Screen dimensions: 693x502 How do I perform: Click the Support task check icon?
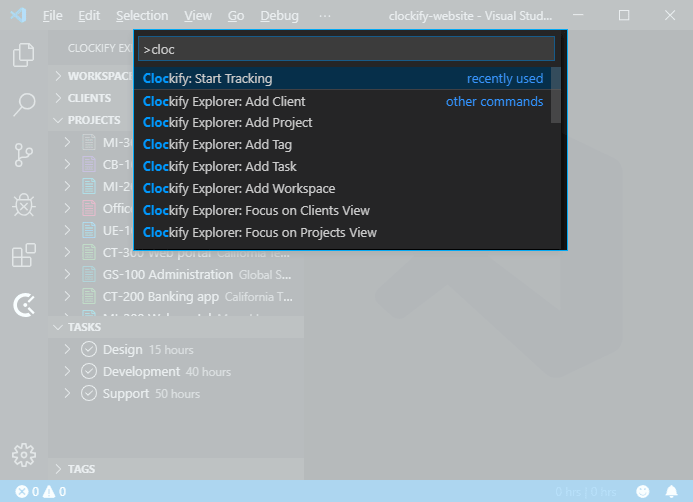(x=89, y=393)
